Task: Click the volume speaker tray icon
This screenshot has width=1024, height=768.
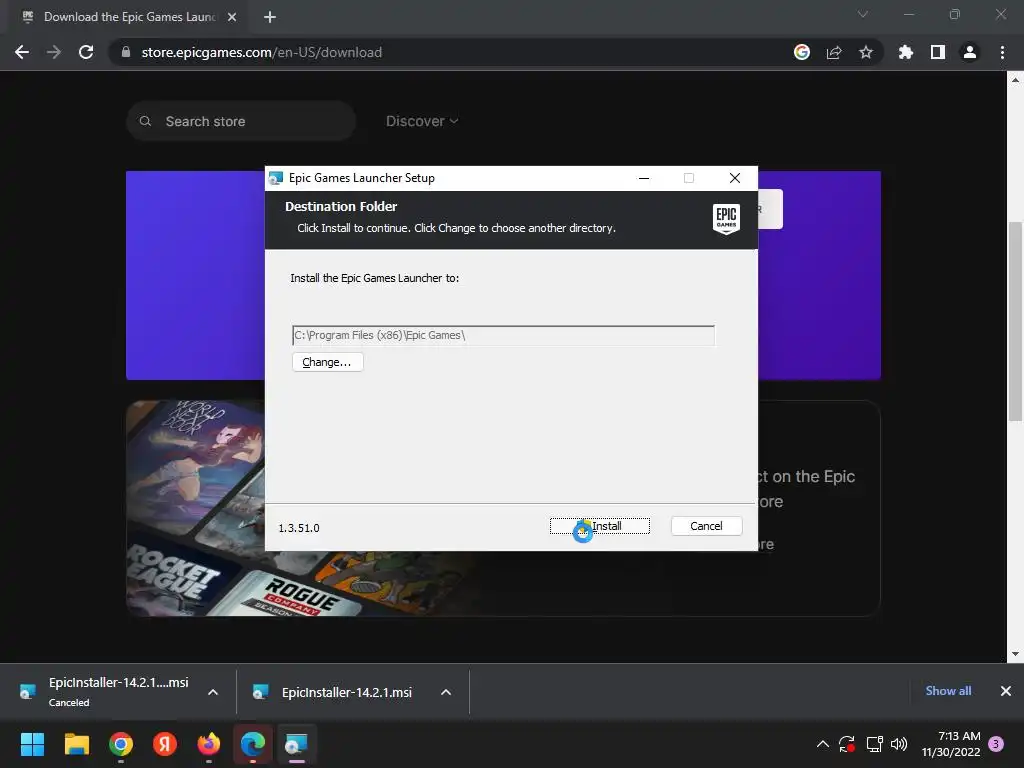Action: (899, 744)
